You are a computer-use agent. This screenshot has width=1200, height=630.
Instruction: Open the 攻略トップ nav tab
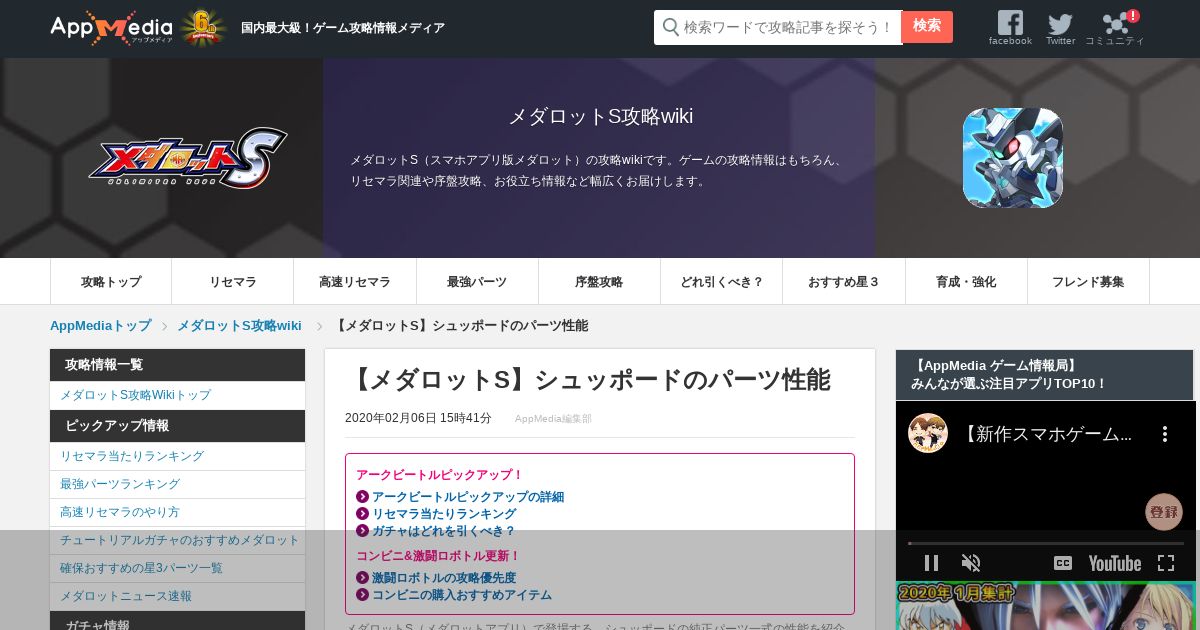pos(111,281)
